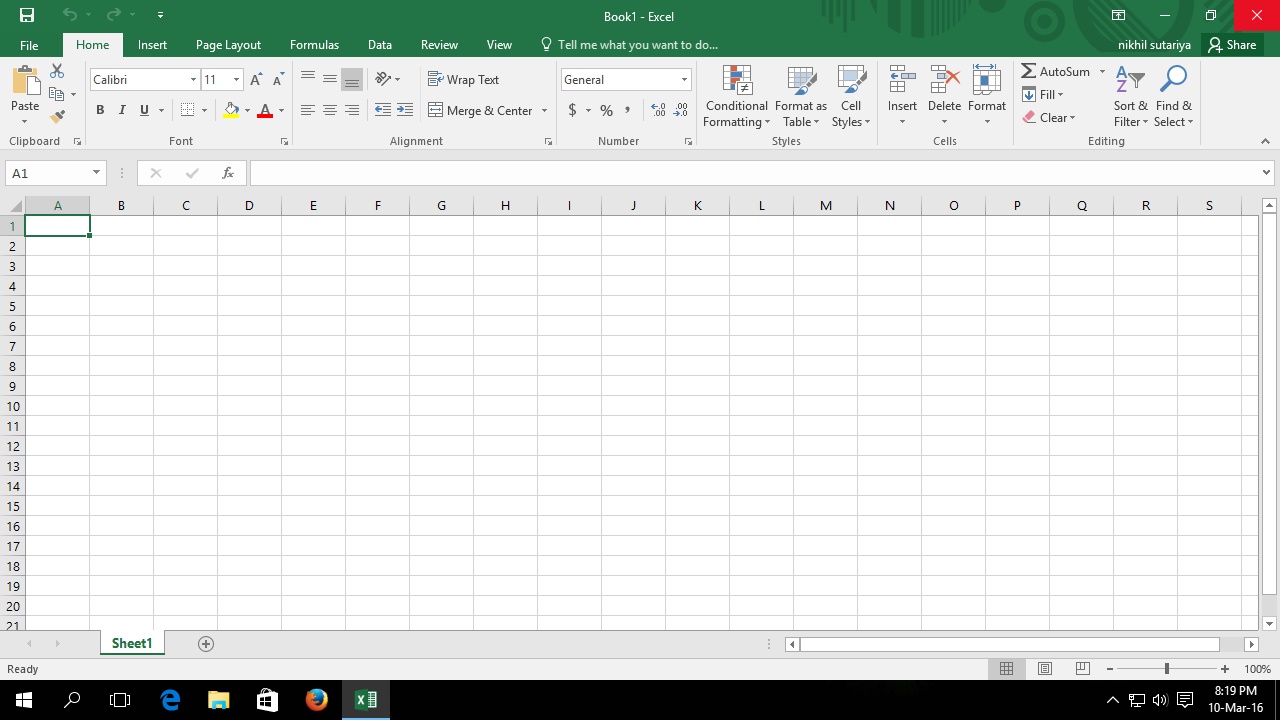This screenshot has width=1280, height=720.
Task: Click the Share button
Action: [x=1232, y=45]
